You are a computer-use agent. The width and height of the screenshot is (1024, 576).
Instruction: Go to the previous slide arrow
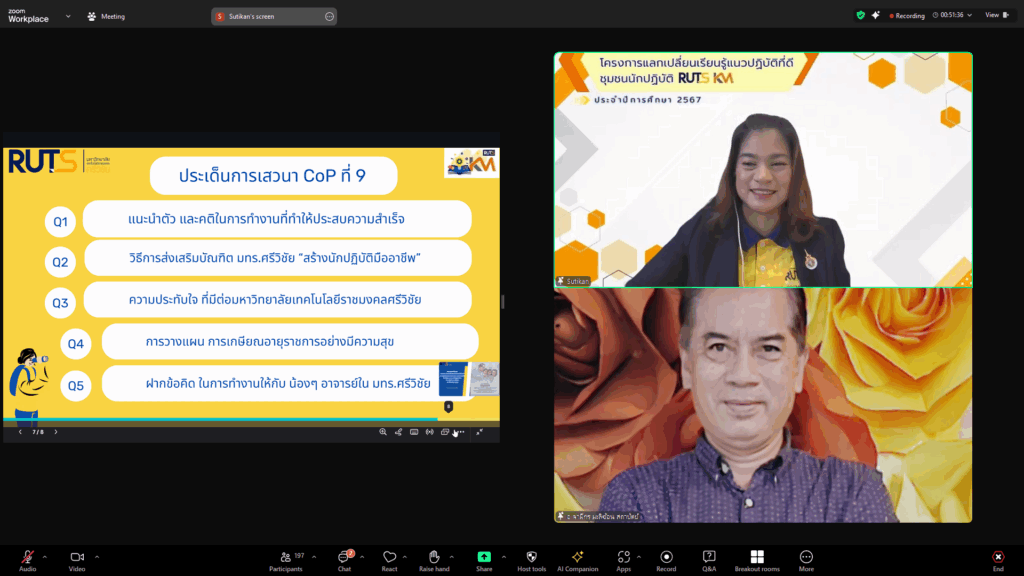coord(20,432)
